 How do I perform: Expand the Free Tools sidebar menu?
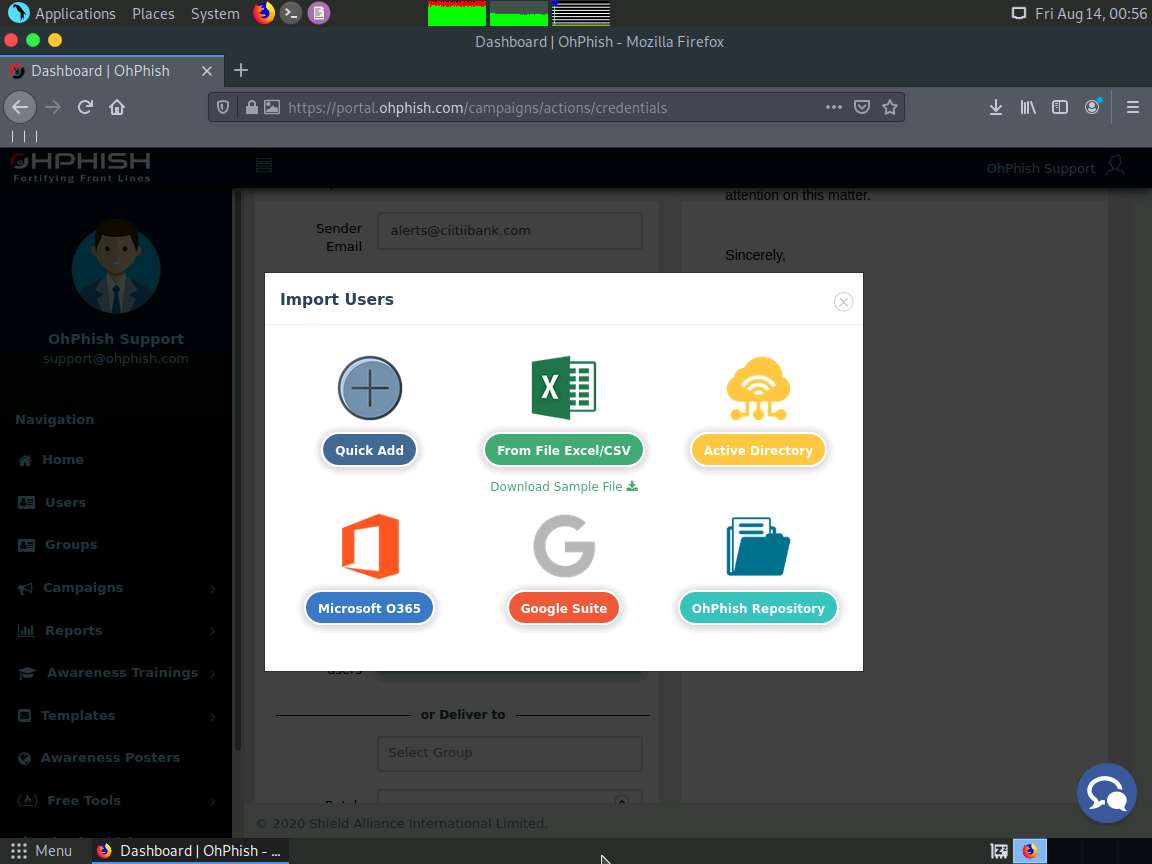tap(116, 800)
